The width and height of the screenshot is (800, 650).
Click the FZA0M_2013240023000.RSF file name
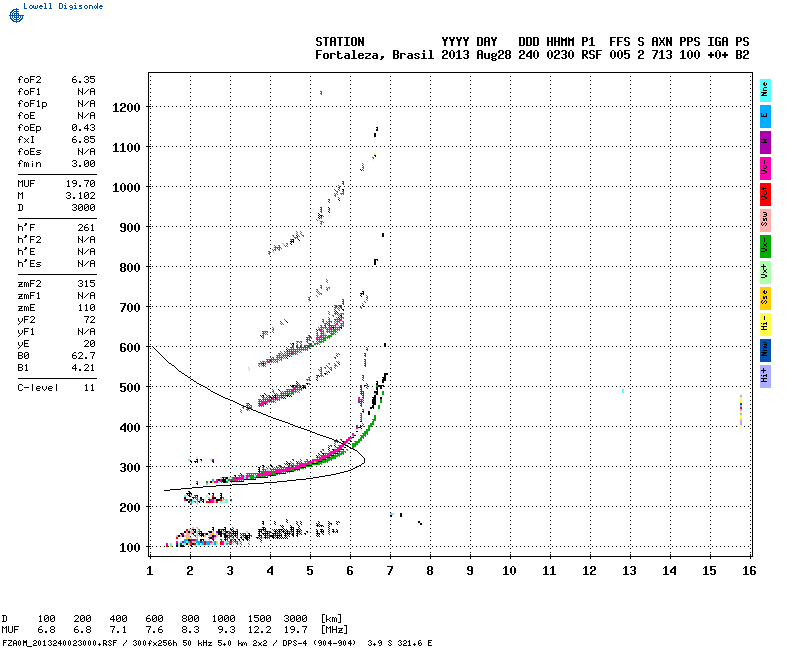pos(60,643)
